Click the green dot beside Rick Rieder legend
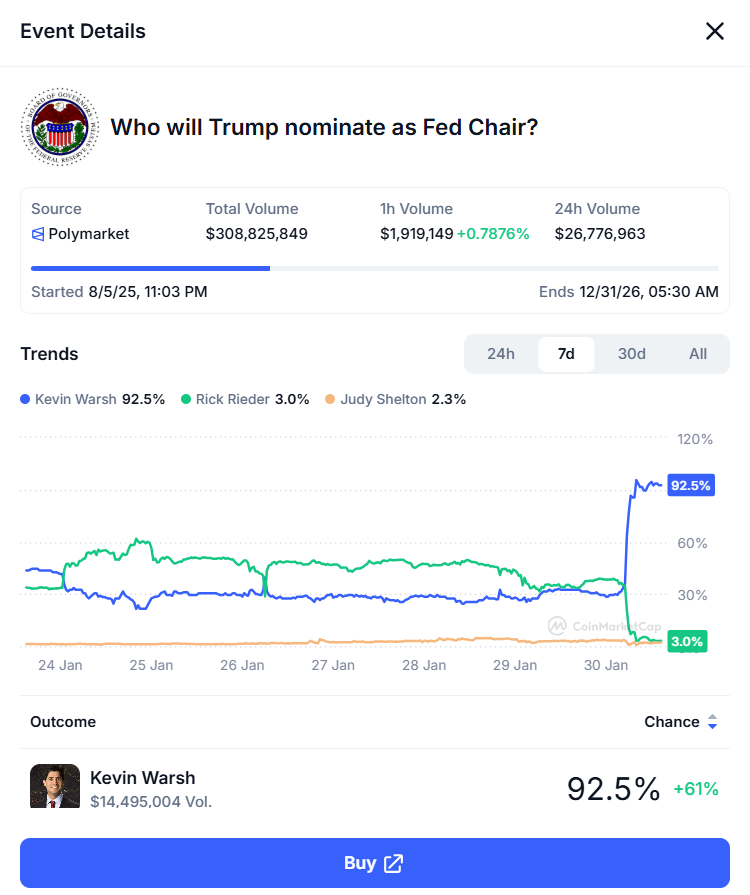 (x=185, y=399)
